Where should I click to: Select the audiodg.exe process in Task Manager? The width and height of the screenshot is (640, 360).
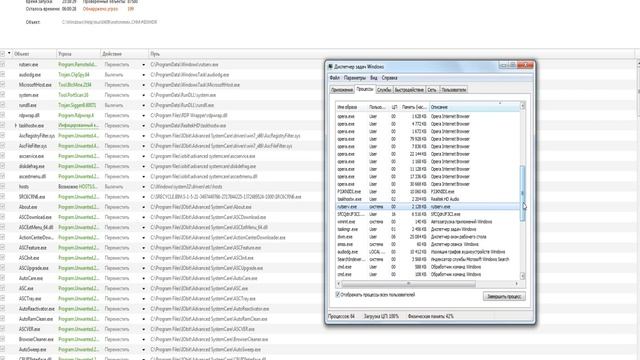[x=428, y=252]
